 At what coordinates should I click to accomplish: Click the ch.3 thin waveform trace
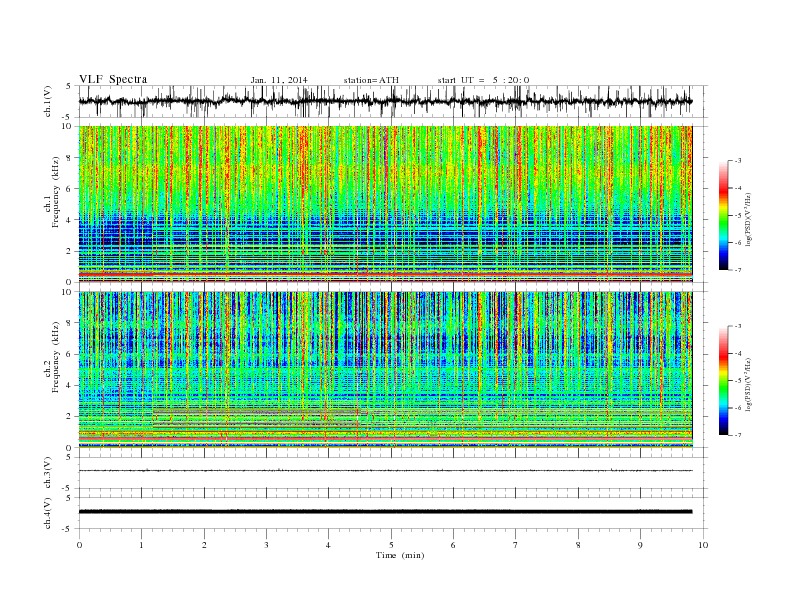click(x=385, y=471)
